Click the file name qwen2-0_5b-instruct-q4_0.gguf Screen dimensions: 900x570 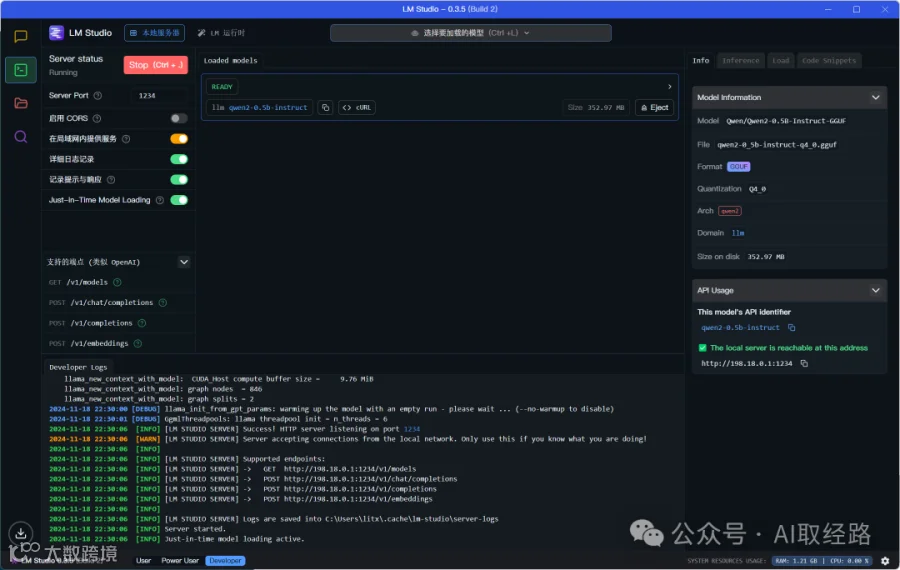pos(777,145)
